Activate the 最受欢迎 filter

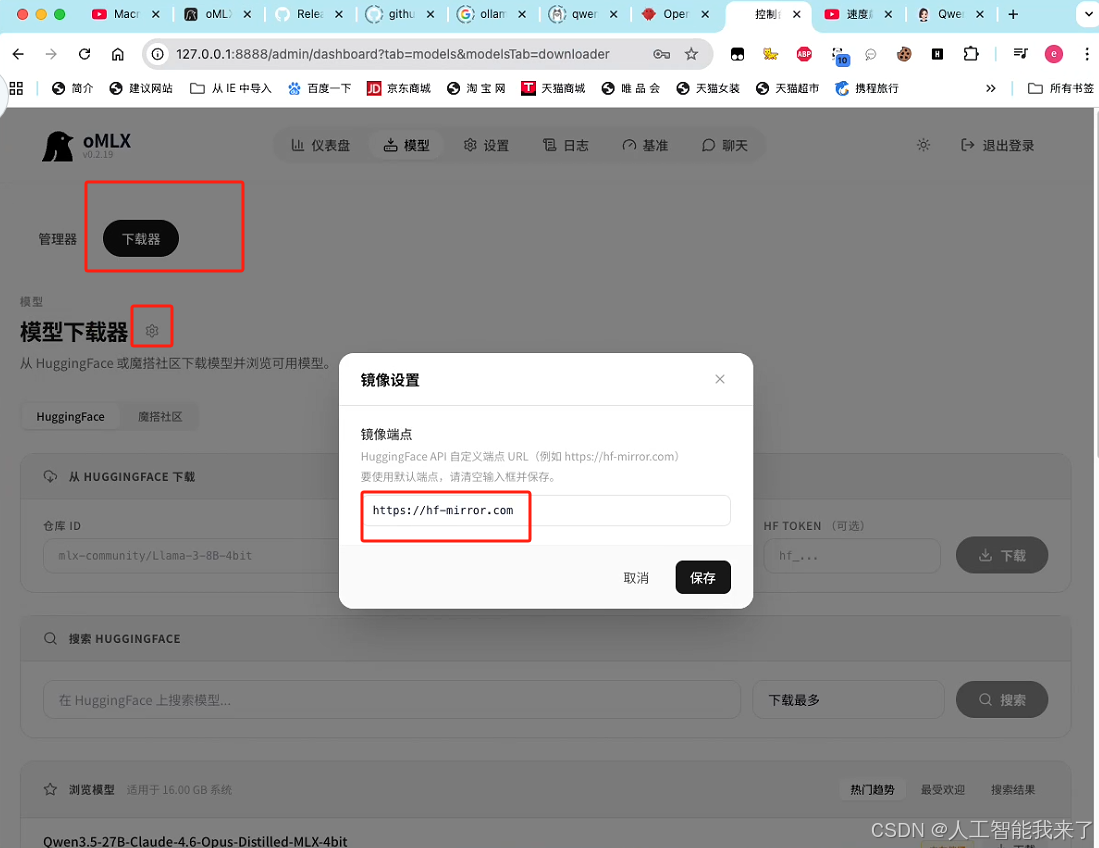point(942,789)
